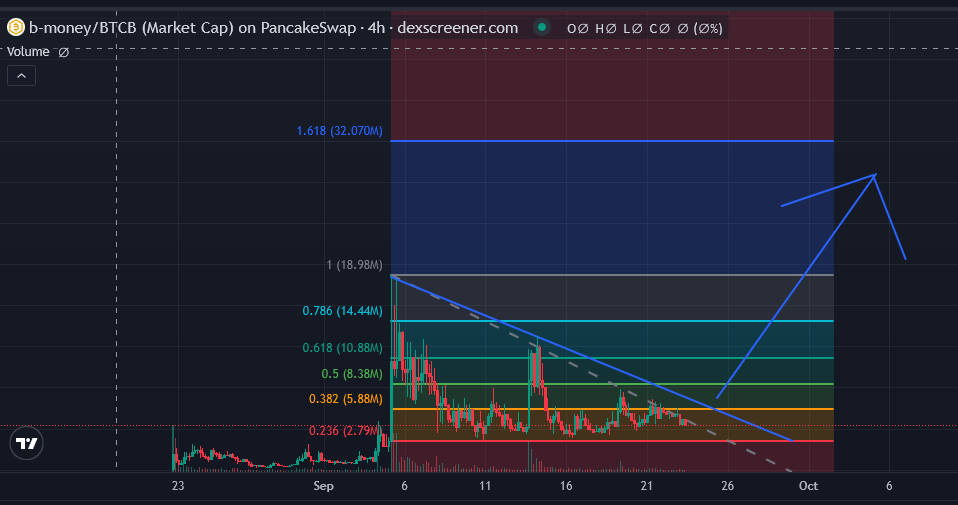
Task: Click the 26 date axis label
Action: coord(727,486)
